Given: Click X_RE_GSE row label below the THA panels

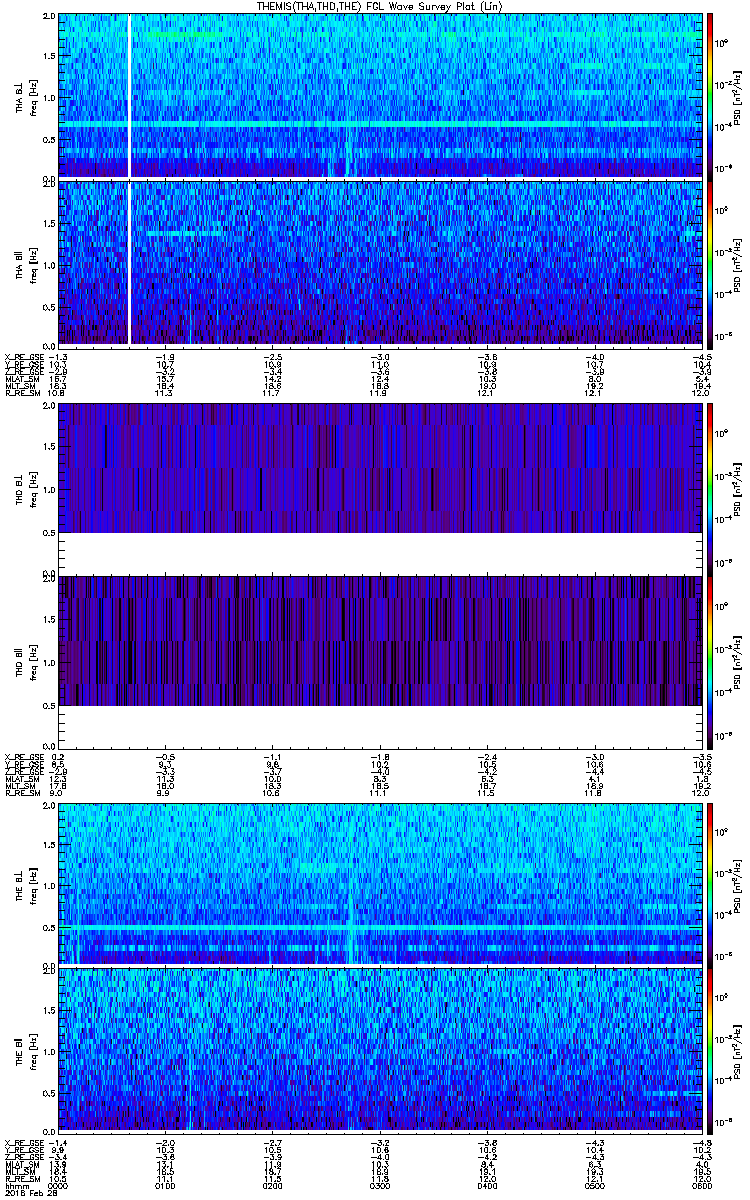Looking at the screenshot, I should (23, 357).
